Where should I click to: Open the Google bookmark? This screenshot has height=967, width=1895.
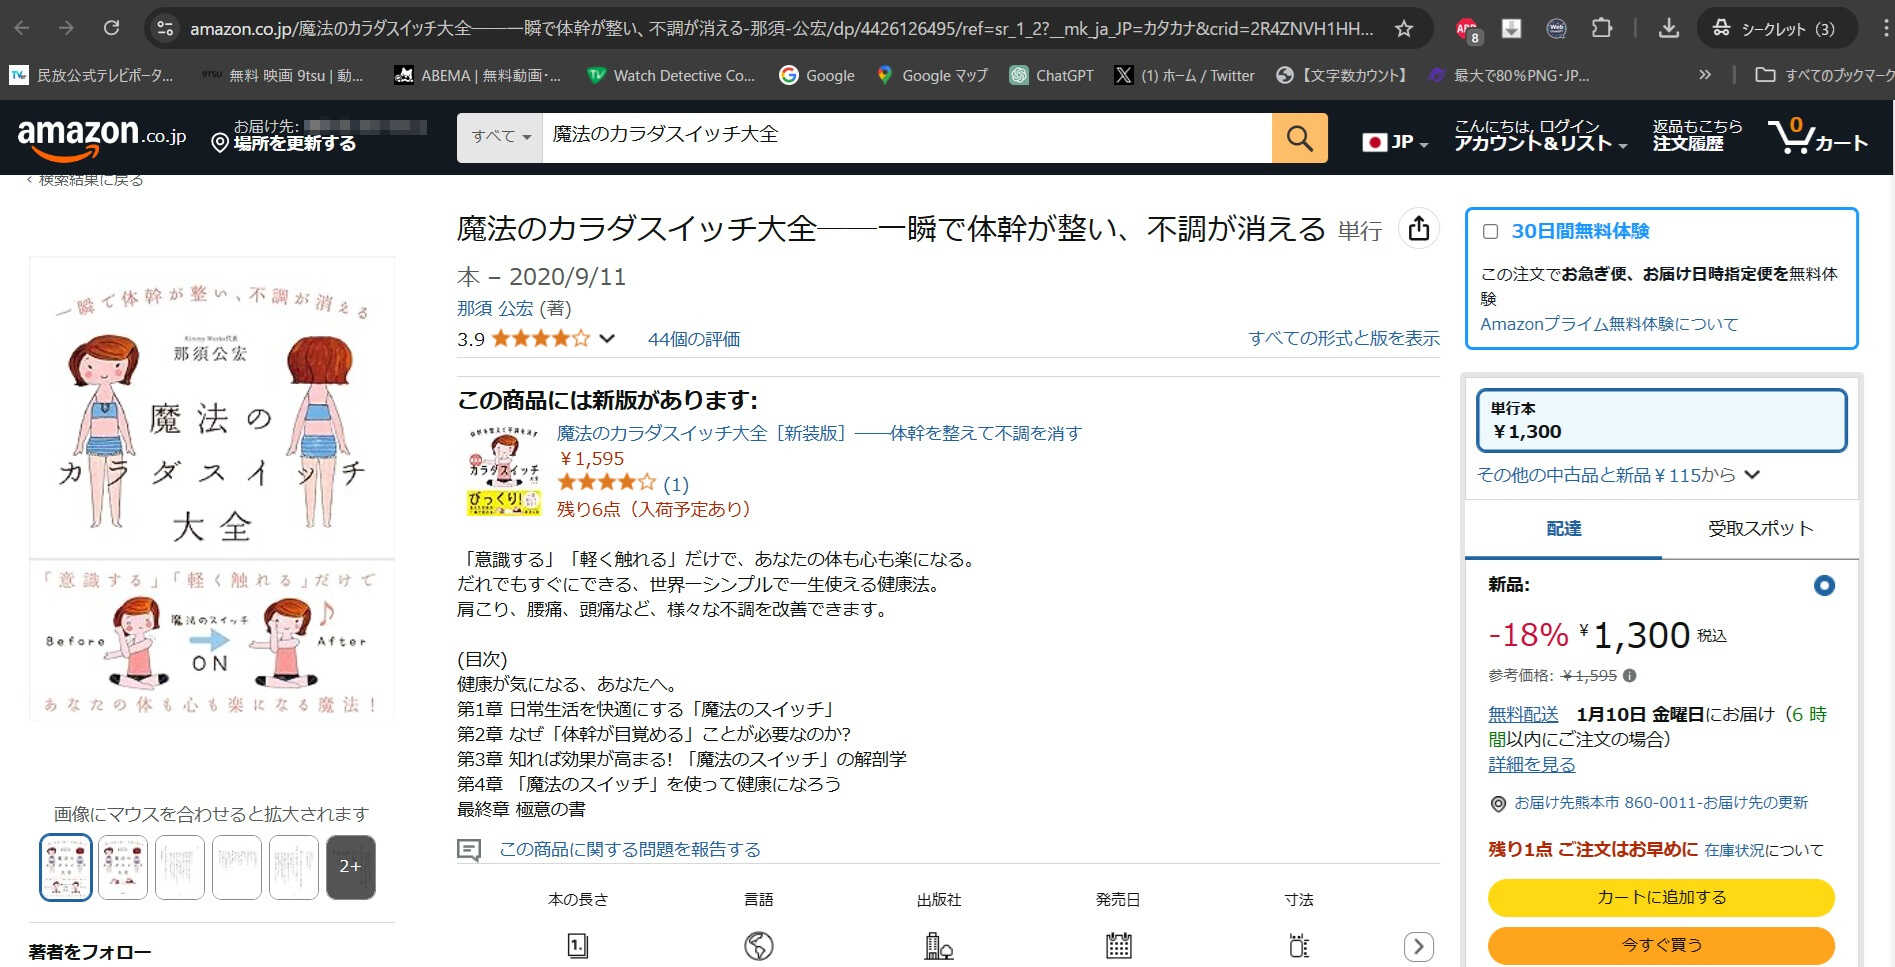tap(817, 75)
